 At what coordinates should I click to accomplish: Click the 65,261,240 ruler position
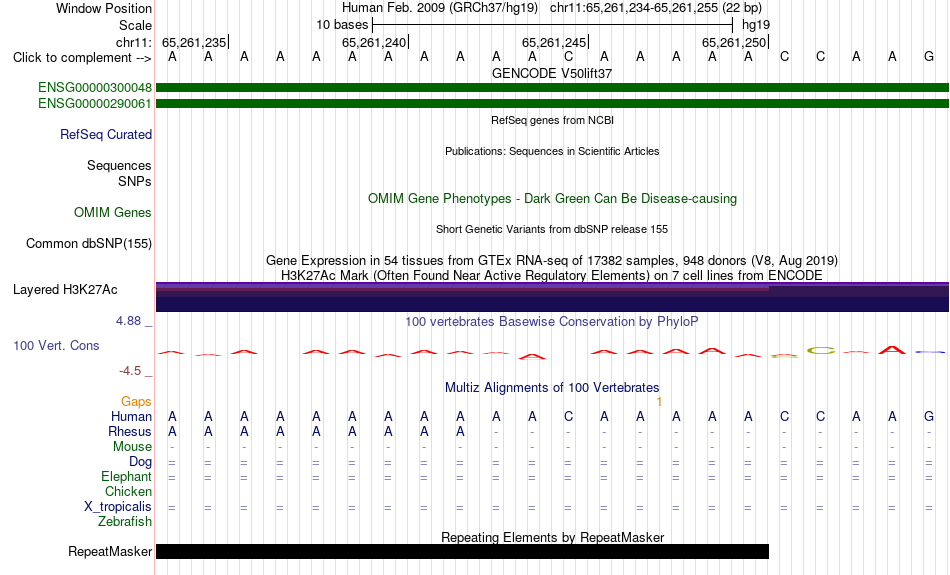pos(374,42)
